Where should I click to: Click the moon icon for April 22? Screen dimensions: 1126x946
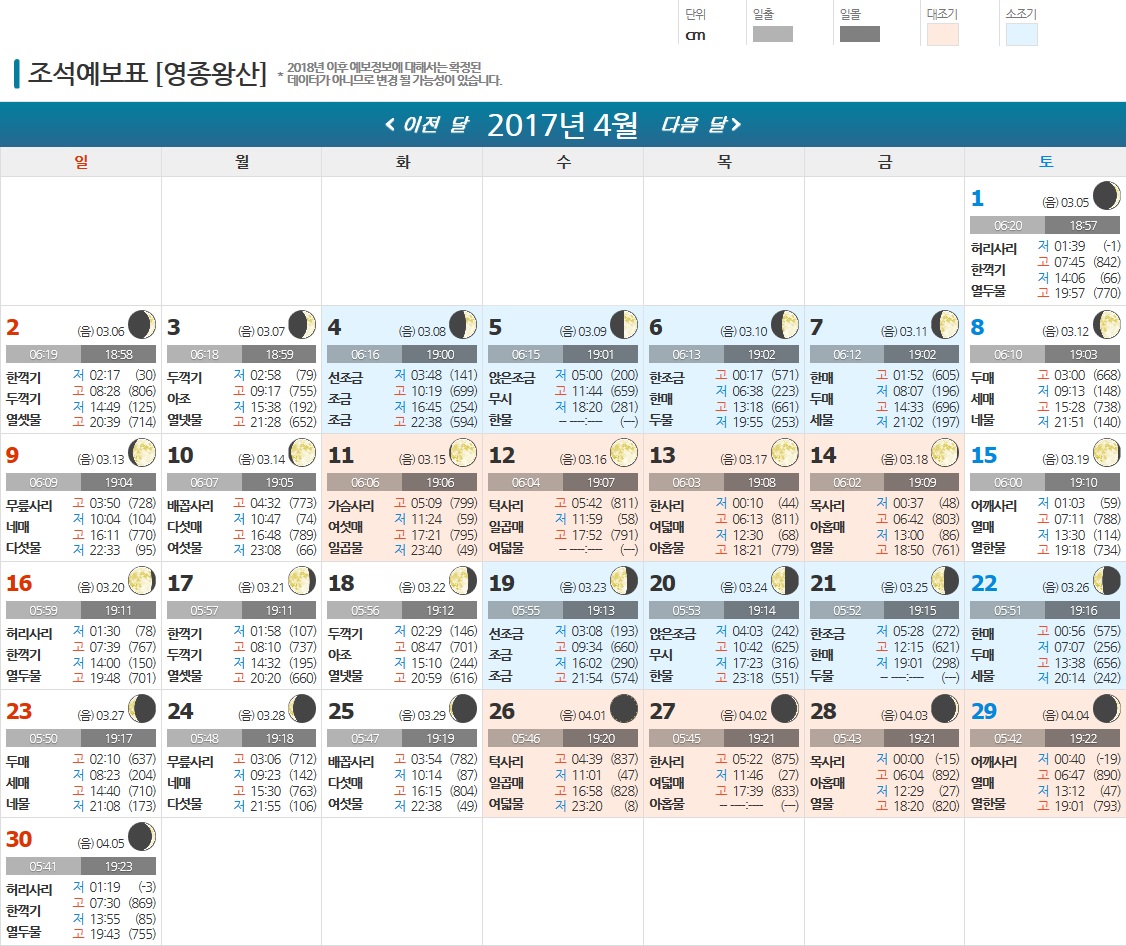[1107, 580]
